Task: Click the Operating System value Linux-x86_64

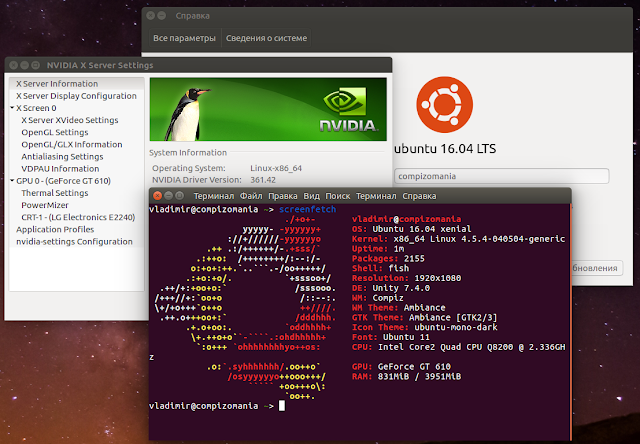Action: [x=276, y=168]
